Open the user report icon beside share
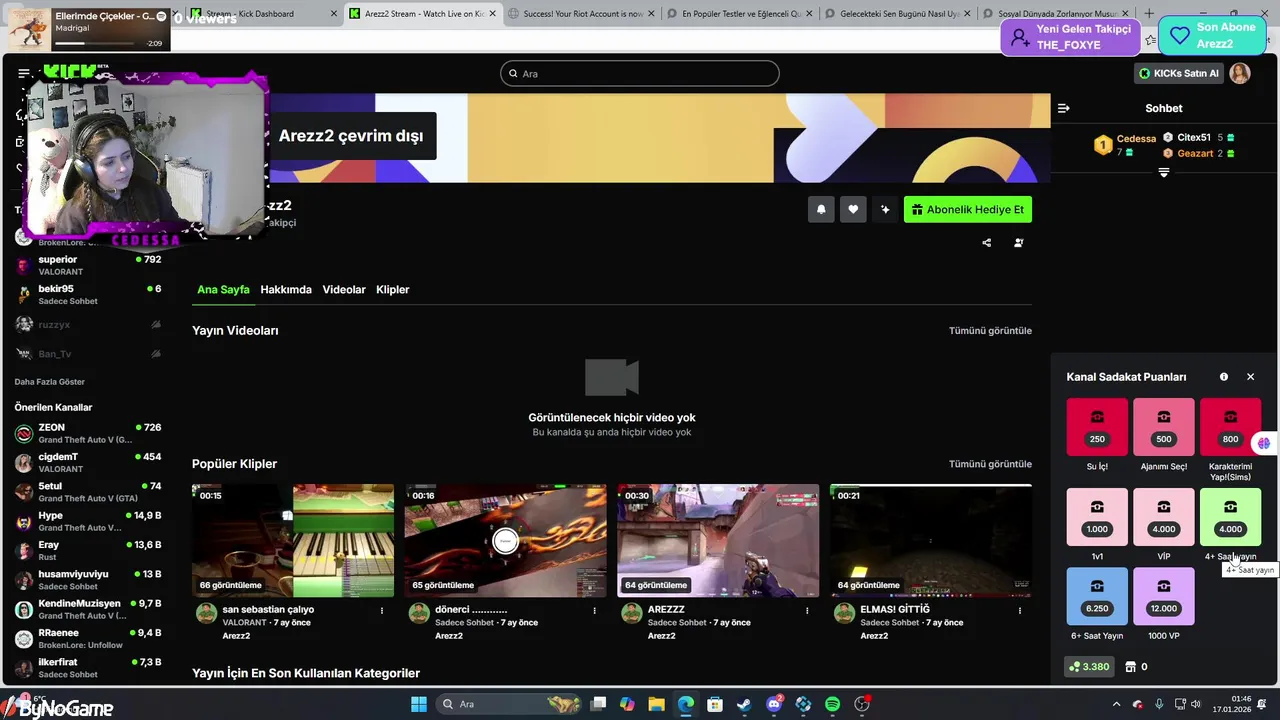The height and width of the screenshot is (720, 1280). (x=1019, y=242)
